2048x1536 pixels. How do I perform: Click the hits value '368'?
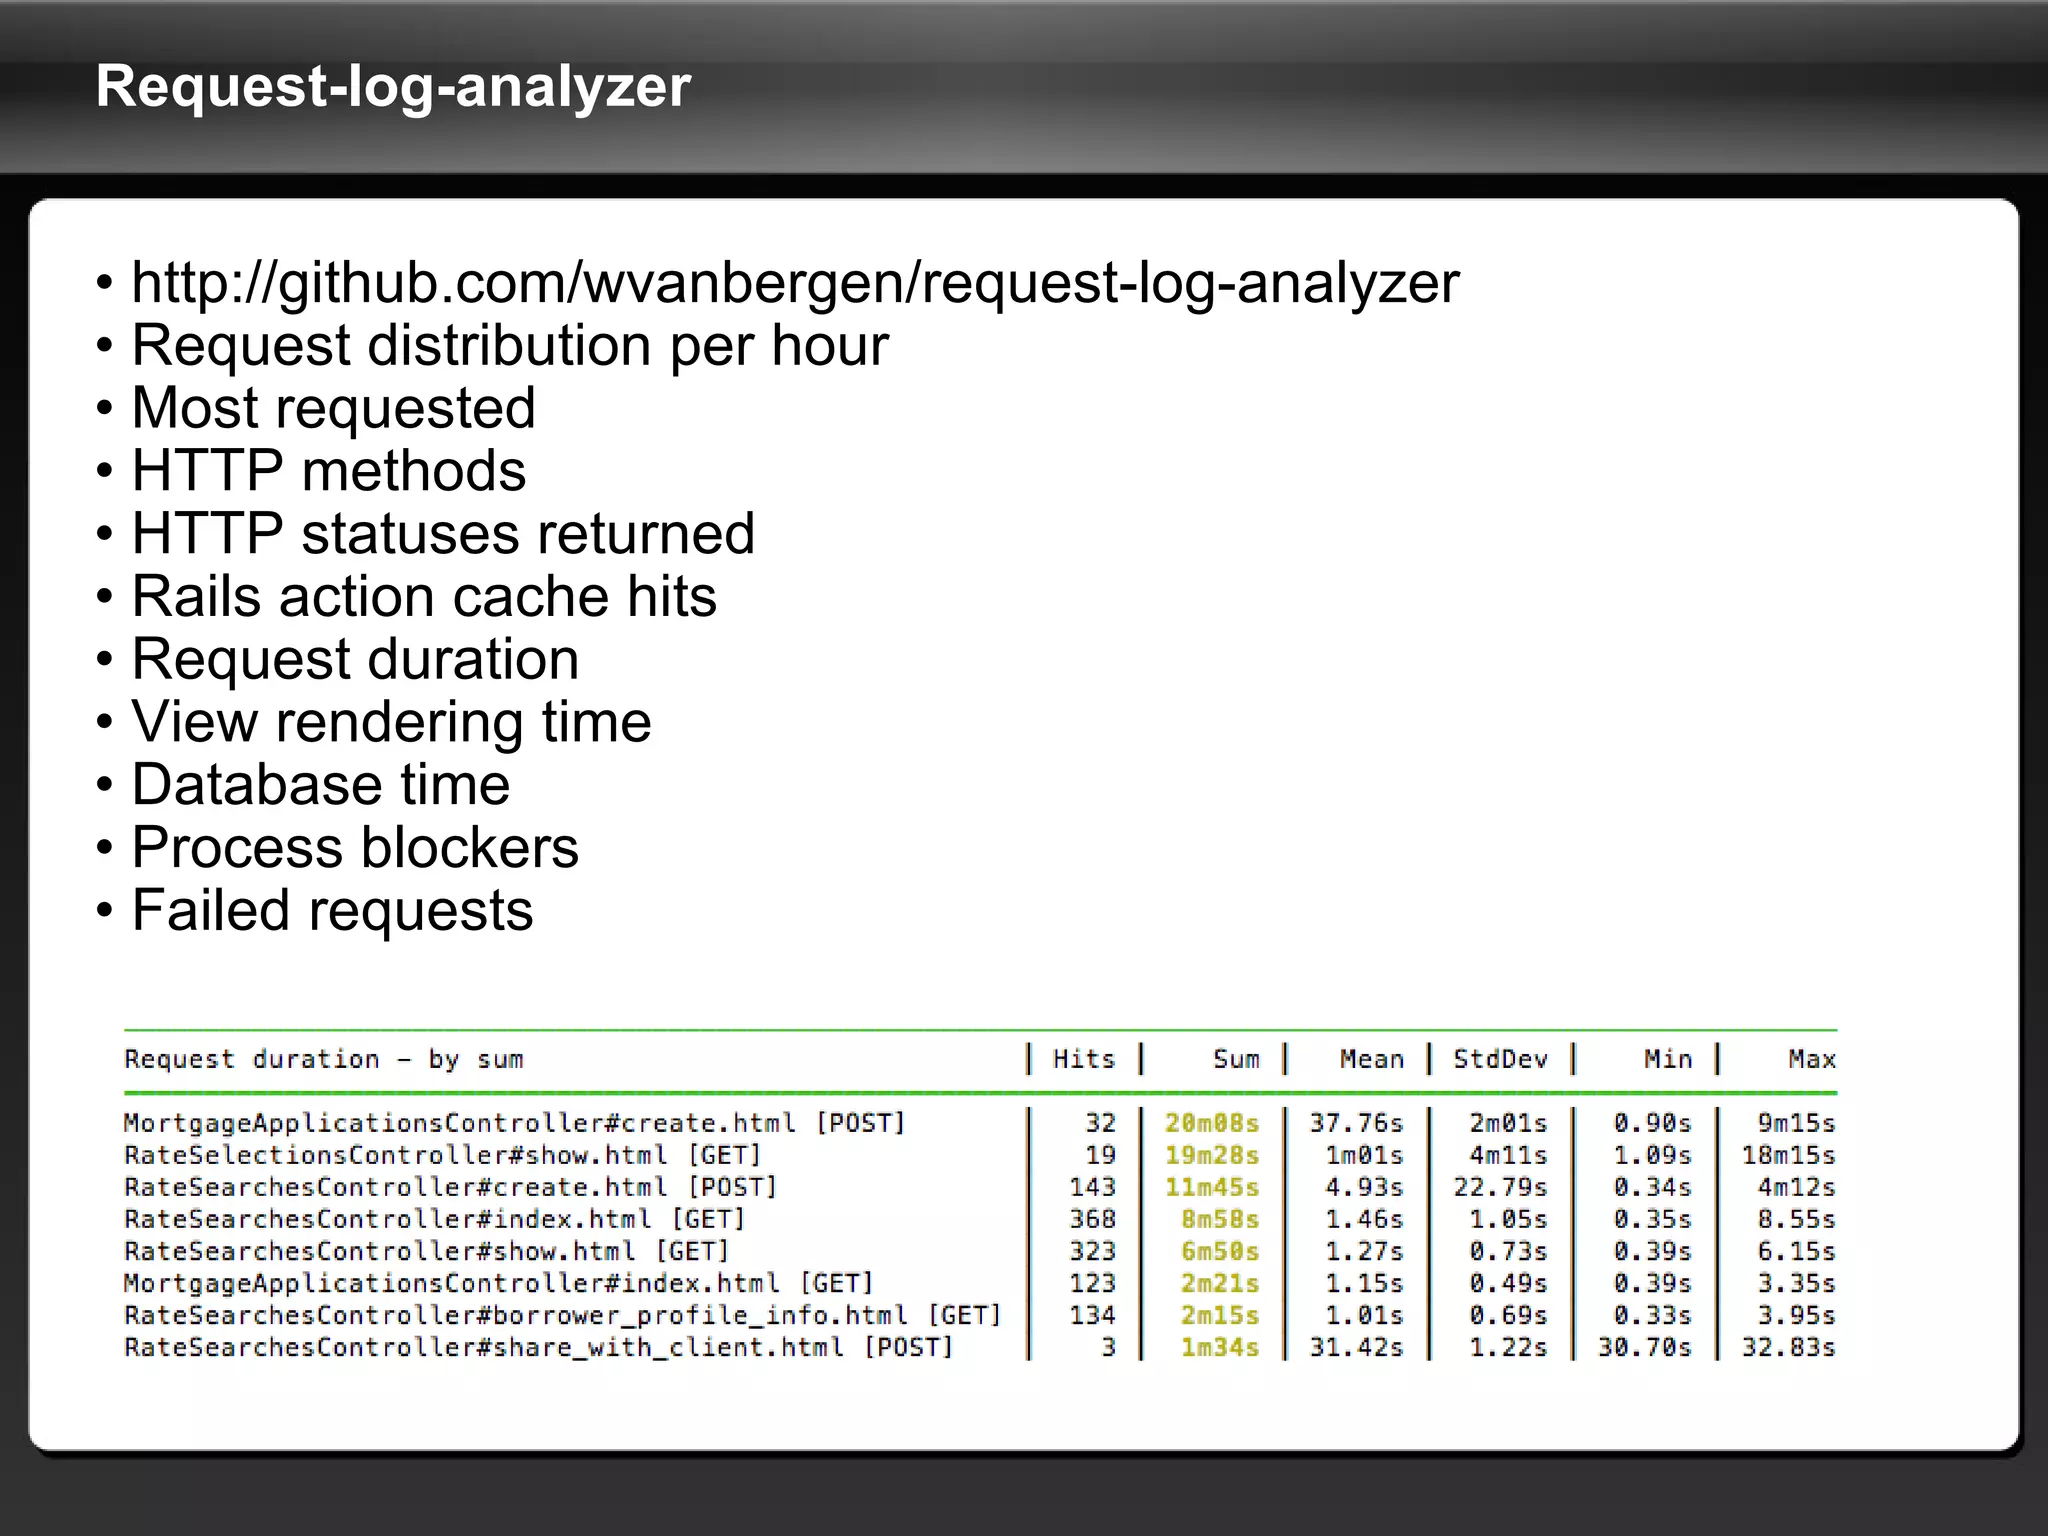coord(1092,1219)
